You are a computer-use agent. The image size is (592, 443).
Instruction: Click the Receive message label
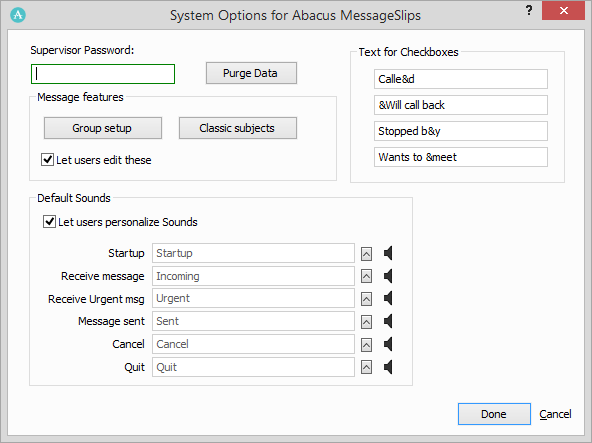point(102,276)
